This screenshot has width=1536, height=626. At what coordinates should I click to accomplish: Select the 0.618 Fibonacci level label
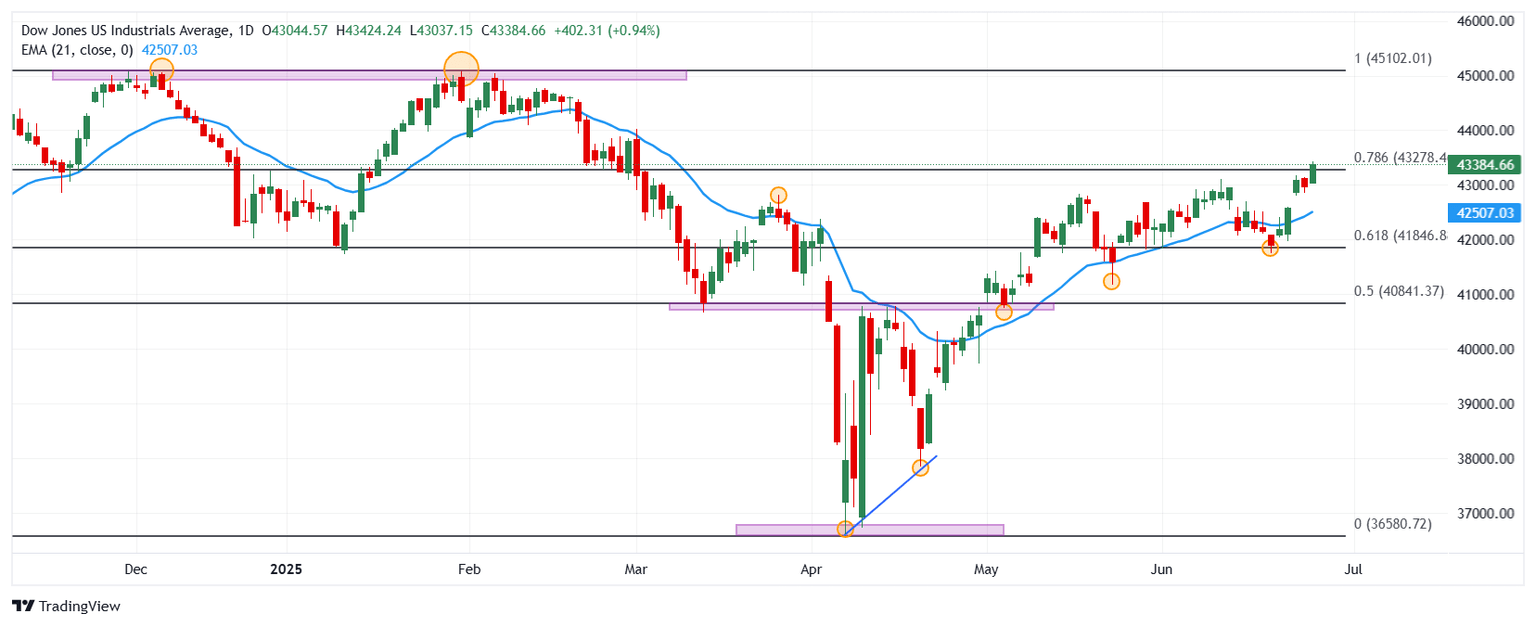(1399, 236)
